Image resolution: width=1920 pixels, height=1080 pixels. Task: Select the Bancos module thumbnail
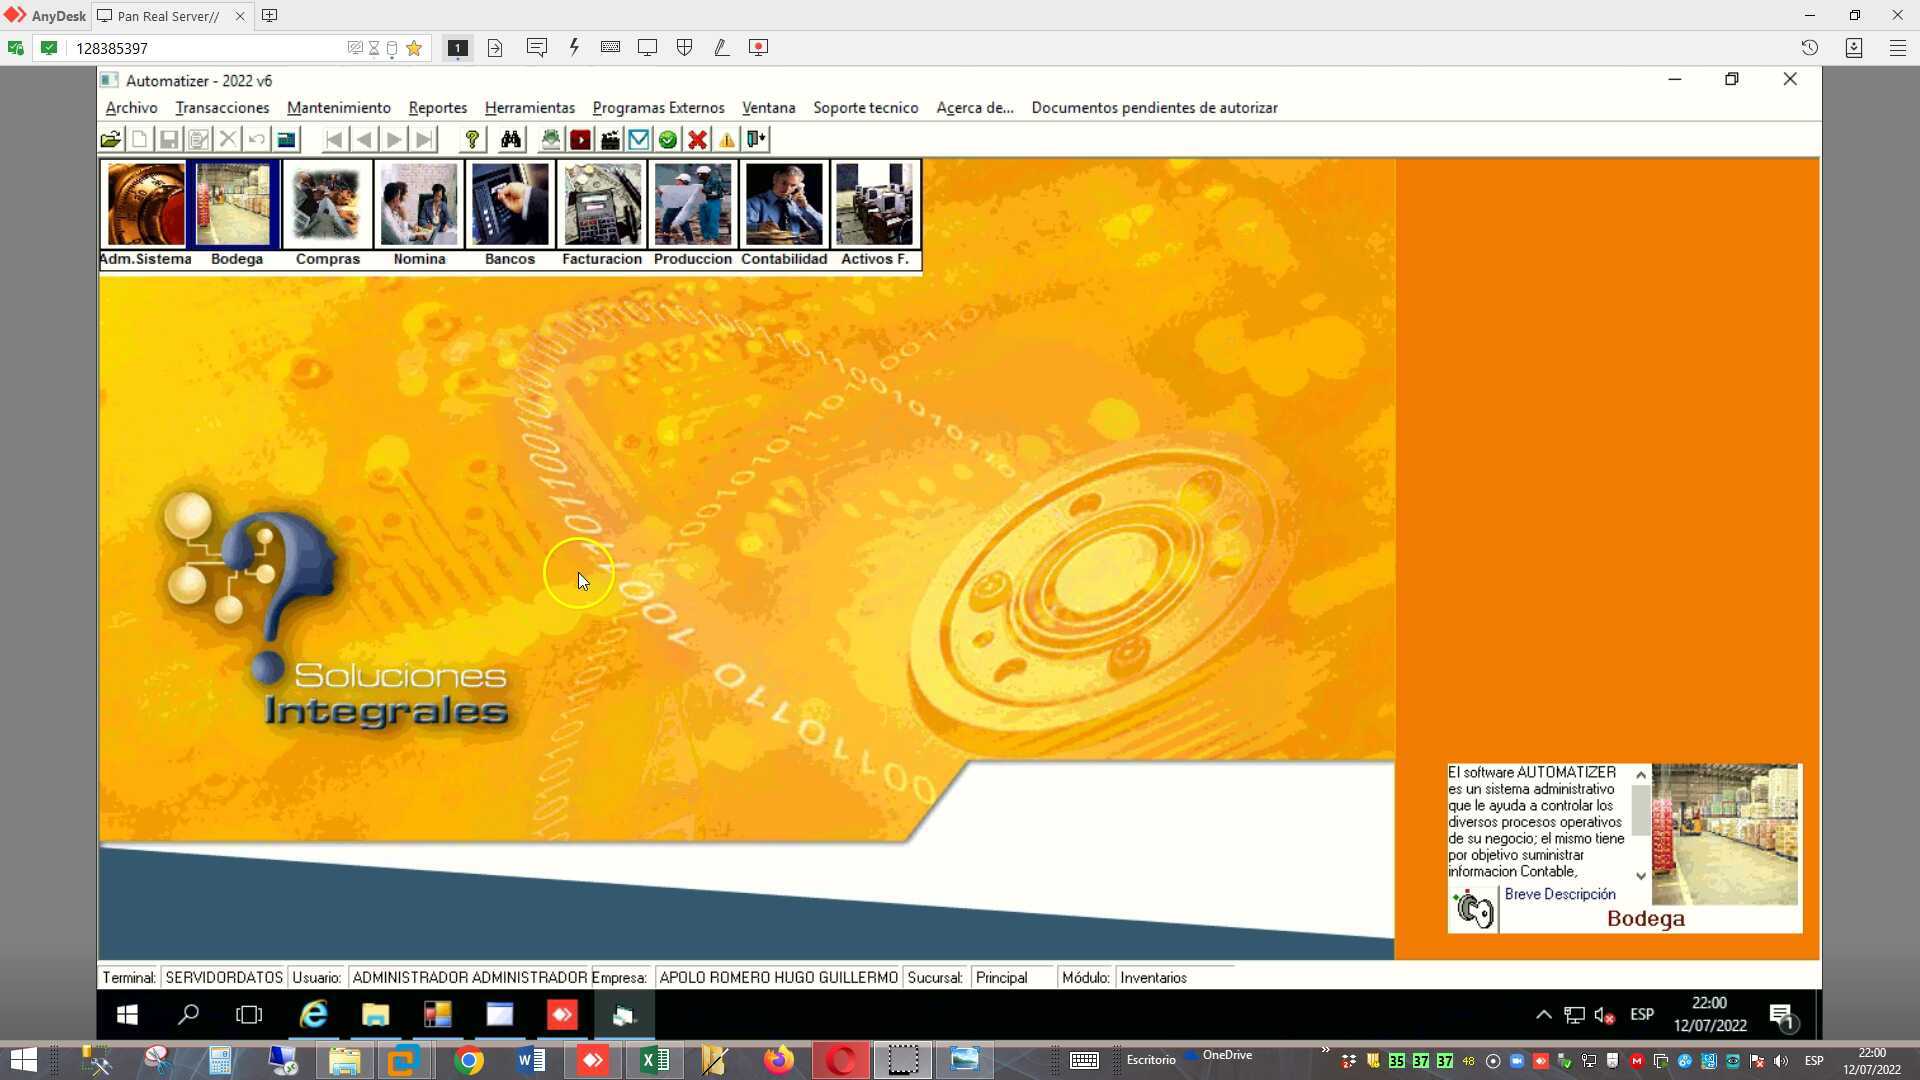pyautogui.click(x=510, y=205)
